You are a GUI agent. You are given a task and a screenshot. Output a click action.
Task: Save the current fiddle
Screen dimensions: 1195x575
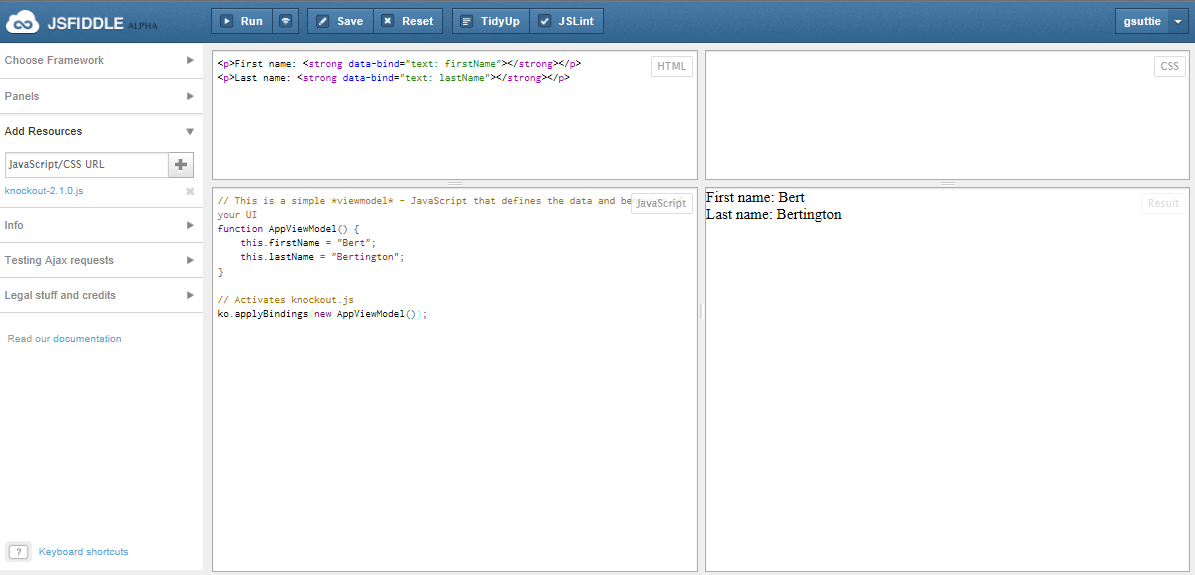pyautogui.click(x=340, y=21)
